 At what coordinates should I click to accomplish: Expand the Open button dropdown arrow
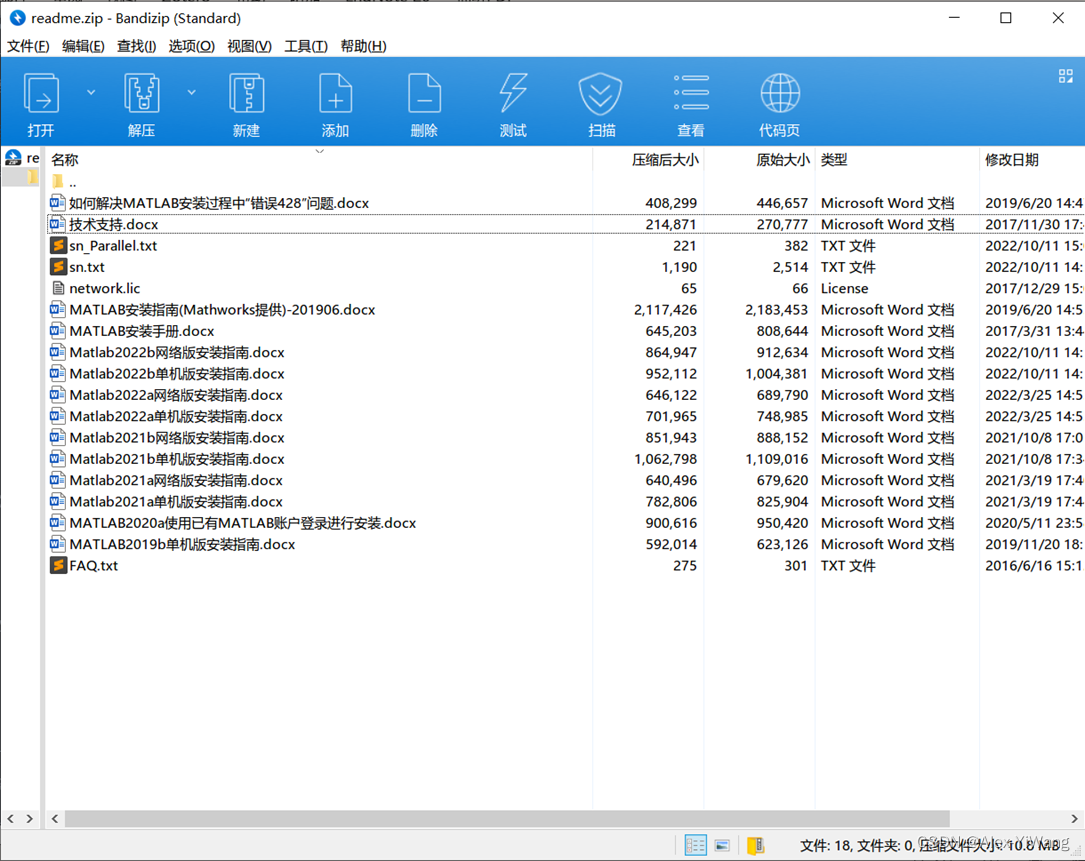[x=91, y=92]
